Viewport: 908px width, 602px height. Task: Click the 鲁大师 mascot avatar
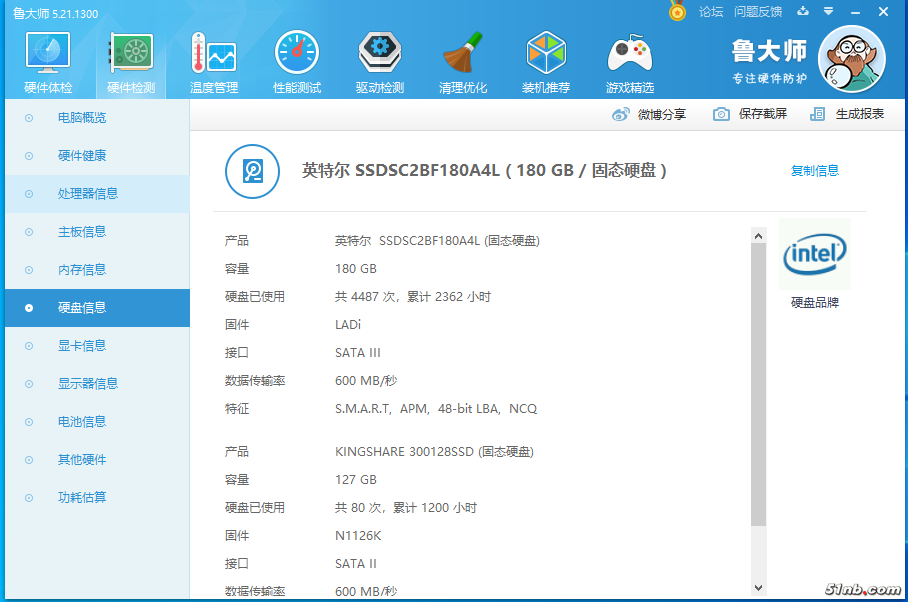851,58
